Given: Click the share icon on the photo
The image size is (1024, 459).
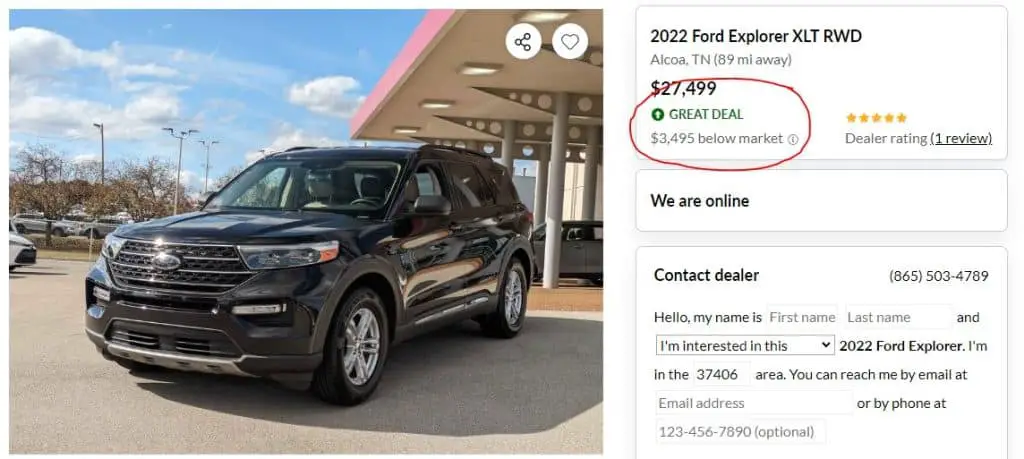Looking at the screenshot, I should click(523, 41).
